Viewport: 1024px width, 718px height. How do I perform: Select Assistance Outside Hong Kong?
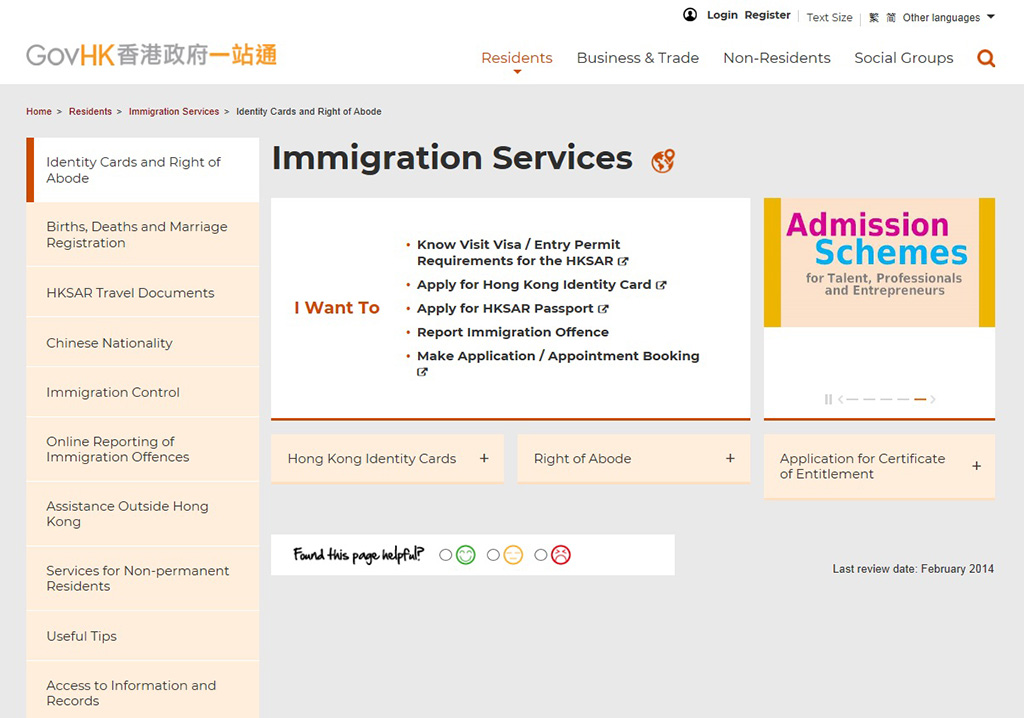click(x=142, y=514)
